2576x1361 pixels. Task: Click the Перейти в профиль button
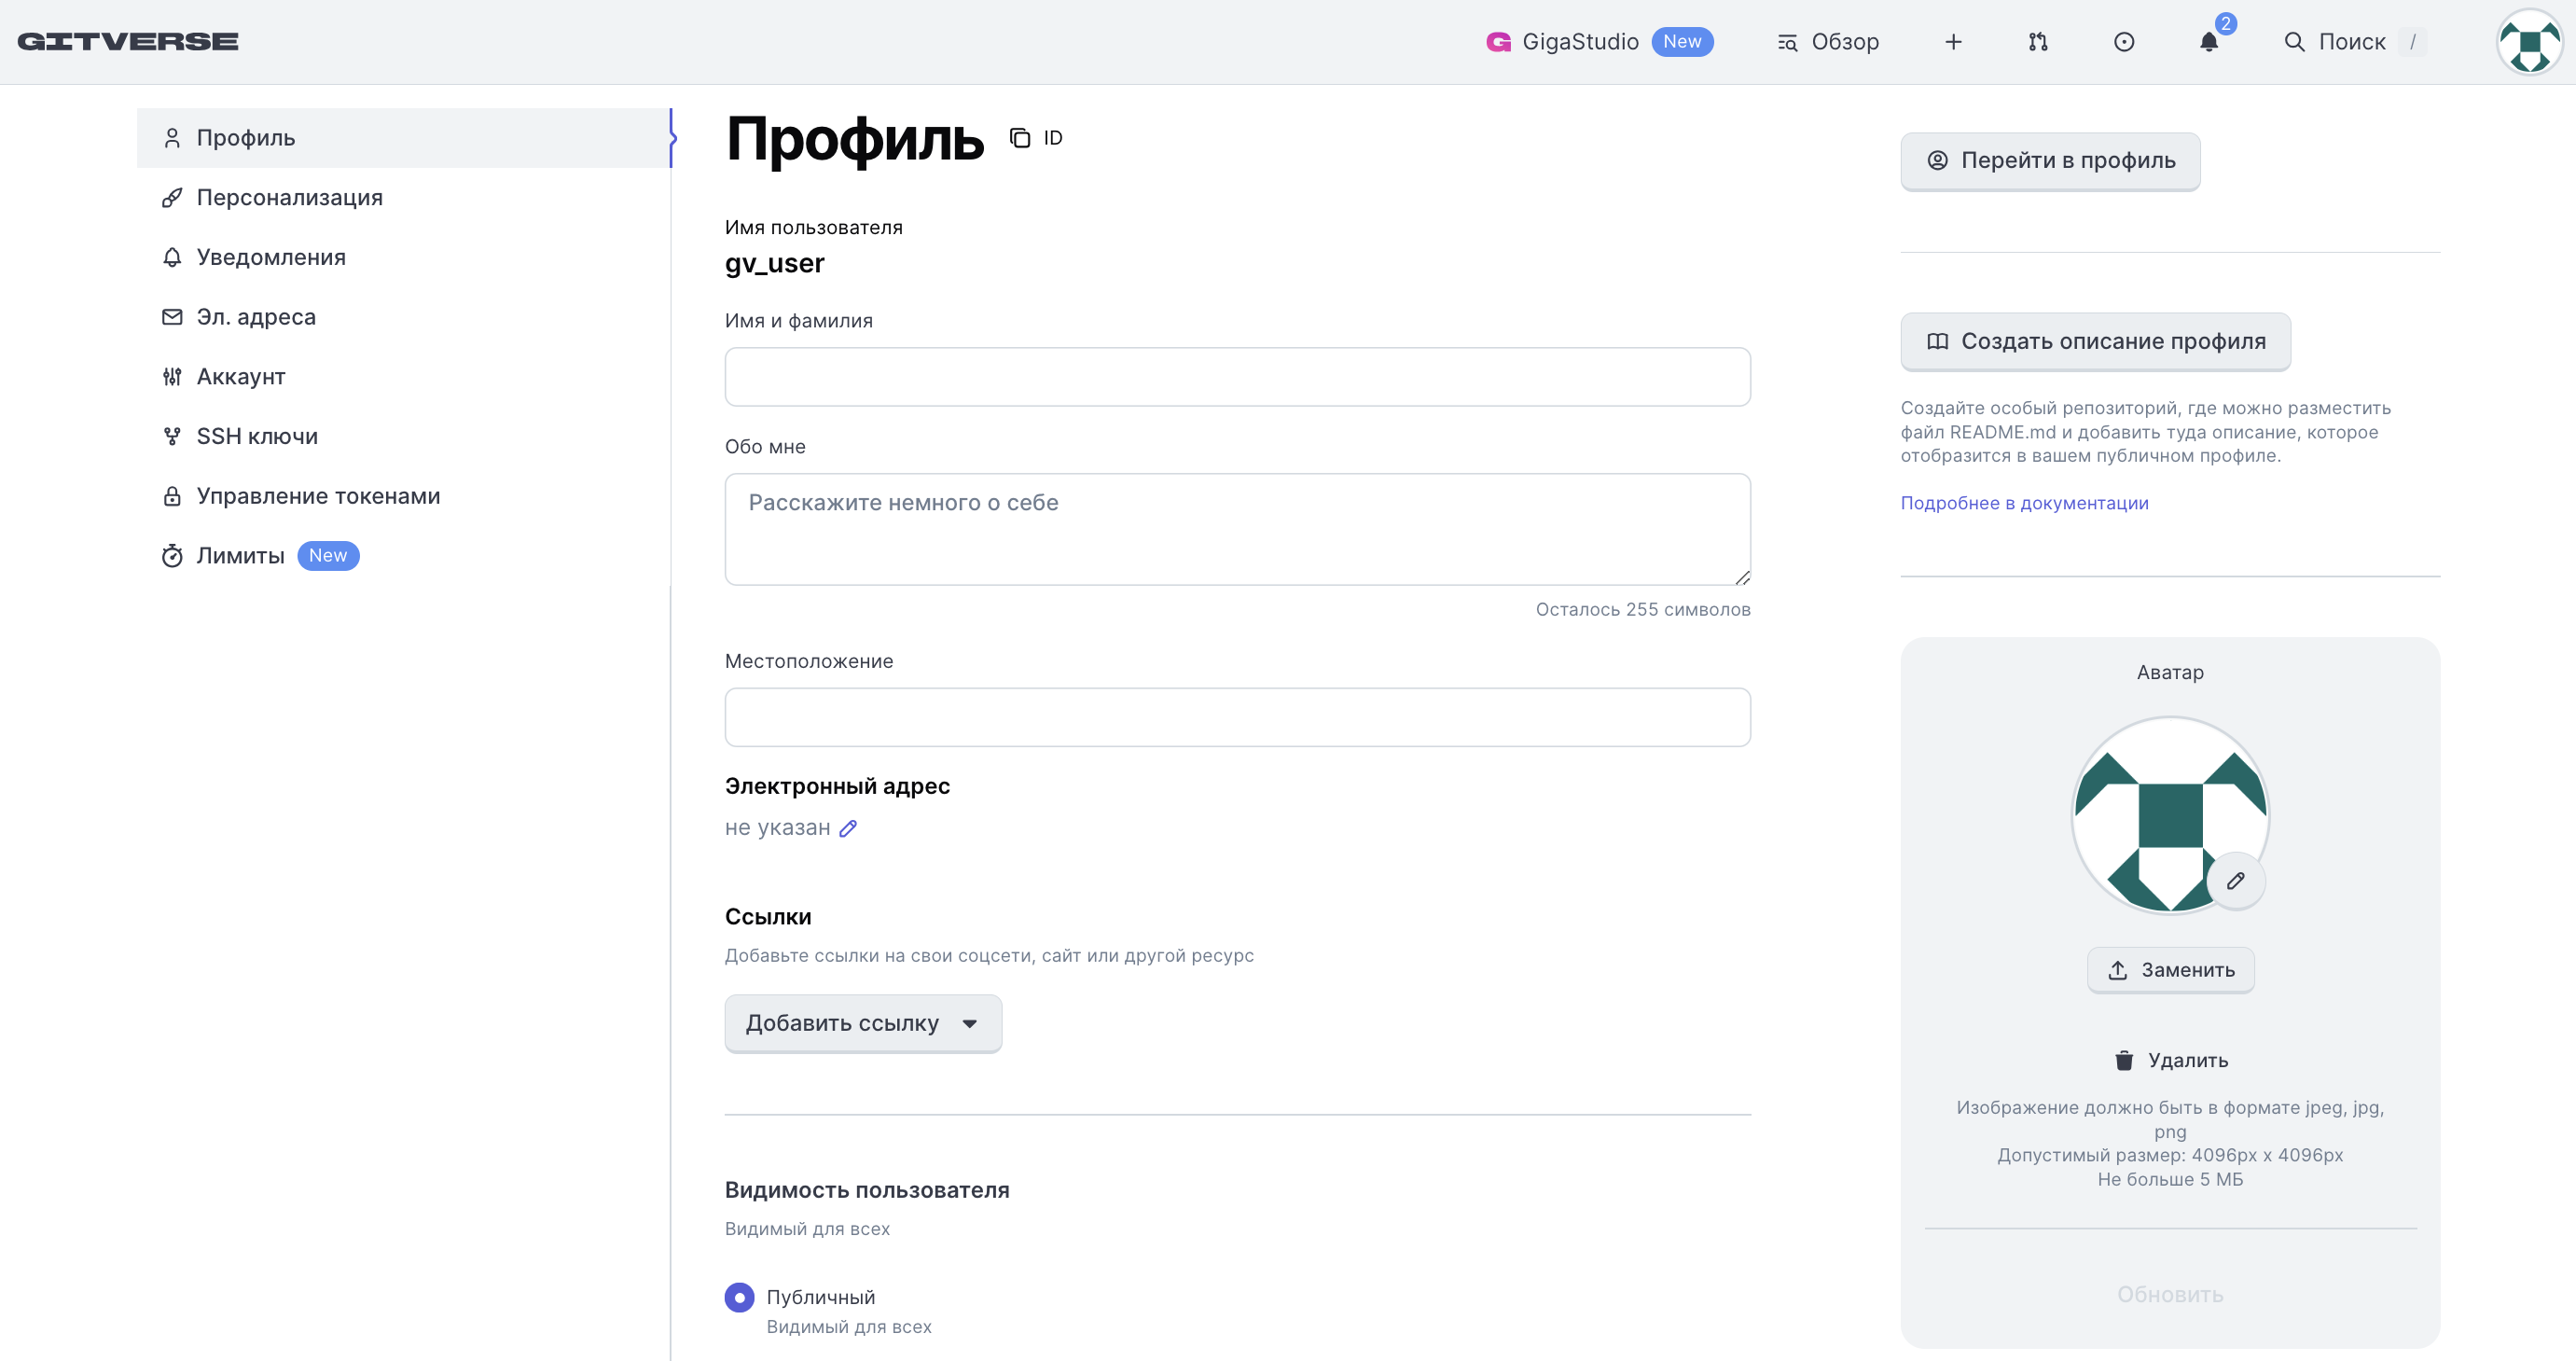click(x=2049, y=161)
